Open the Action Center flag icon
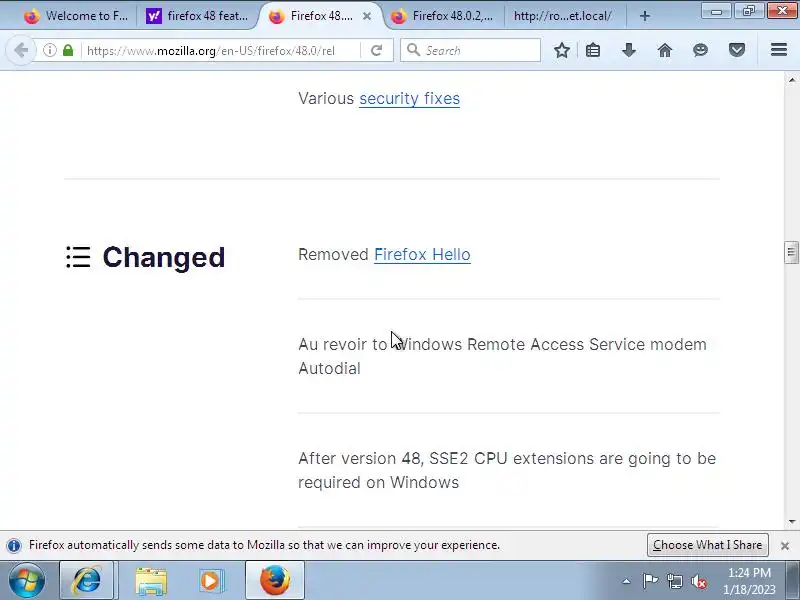800x600 pixels. point(650,581)
